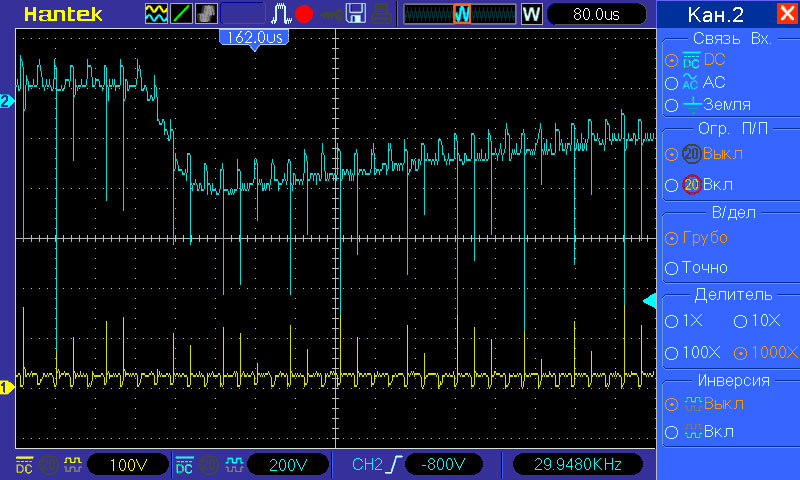
Task: Set probe divider to 10X
Action: coord(757,321)
